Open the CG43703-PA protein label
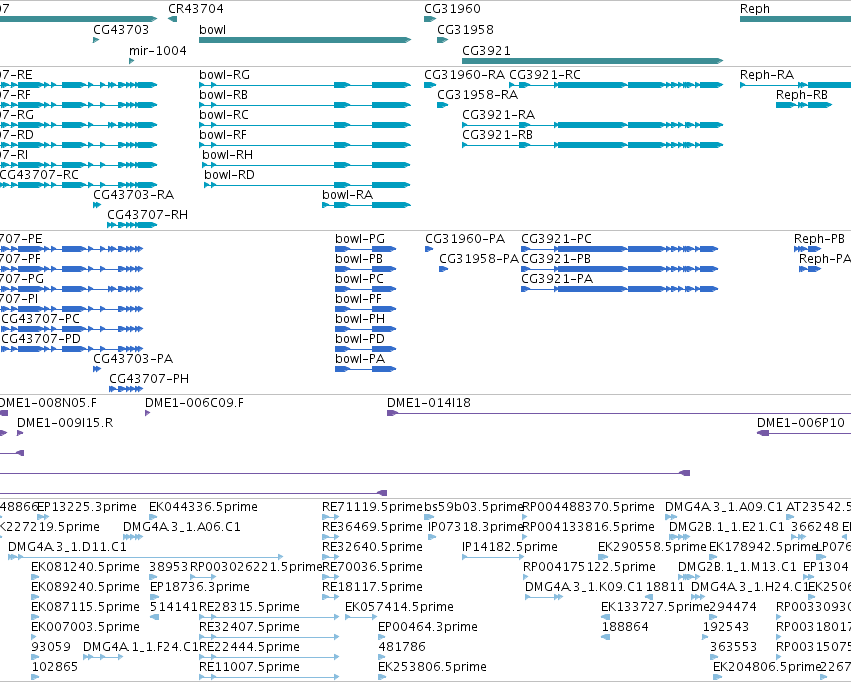Screen dimensions: 851x682 click(133, 360)
